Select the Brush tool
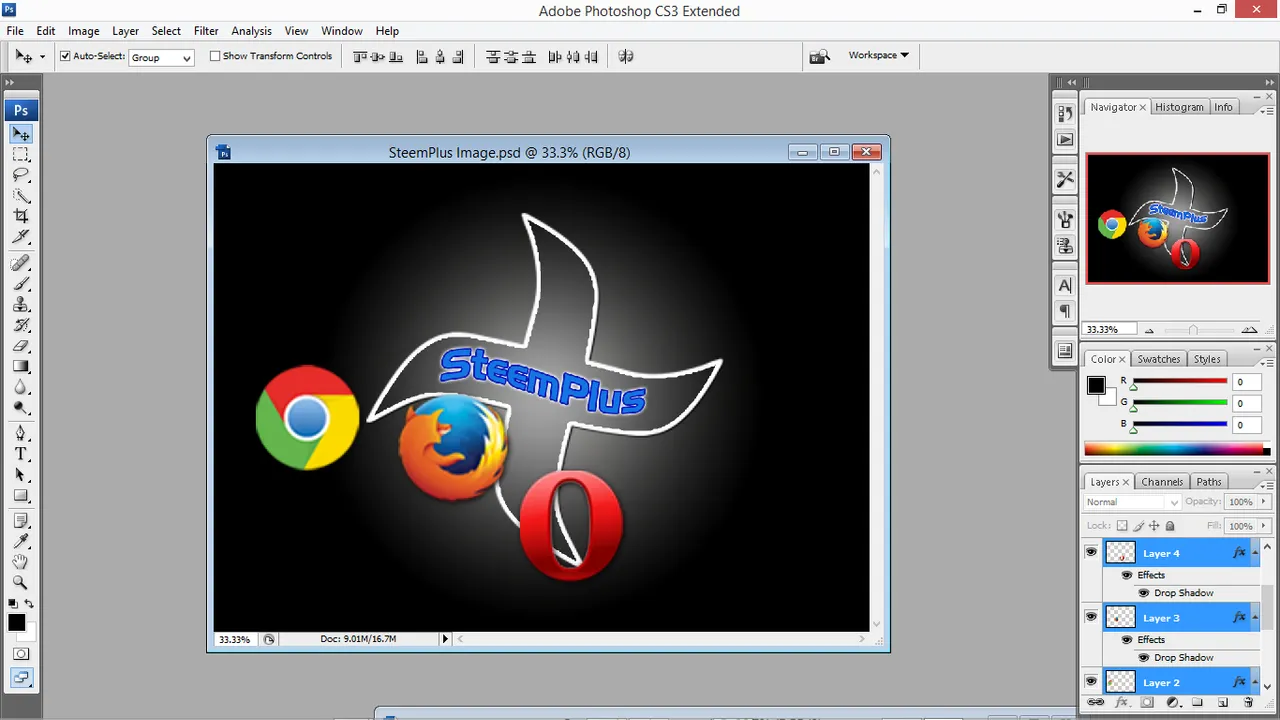The image size is (1280, 720). click(21, 284)
